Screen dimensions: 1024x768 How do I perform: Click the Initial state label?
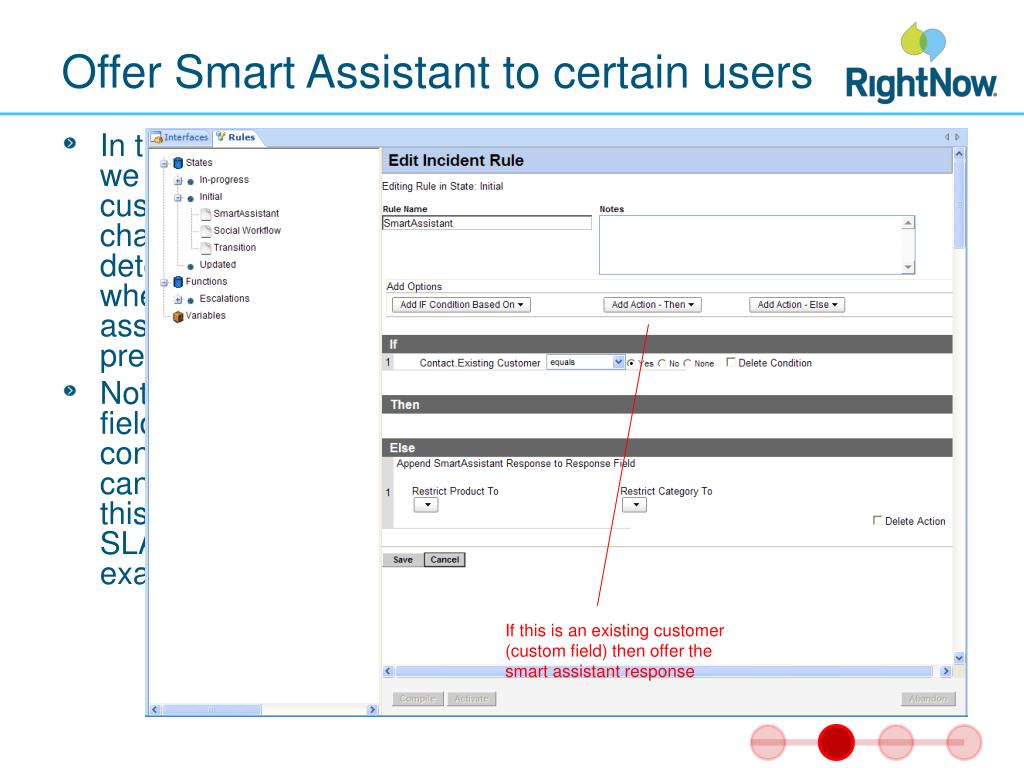pyautogui.click(x=210, y=197)
